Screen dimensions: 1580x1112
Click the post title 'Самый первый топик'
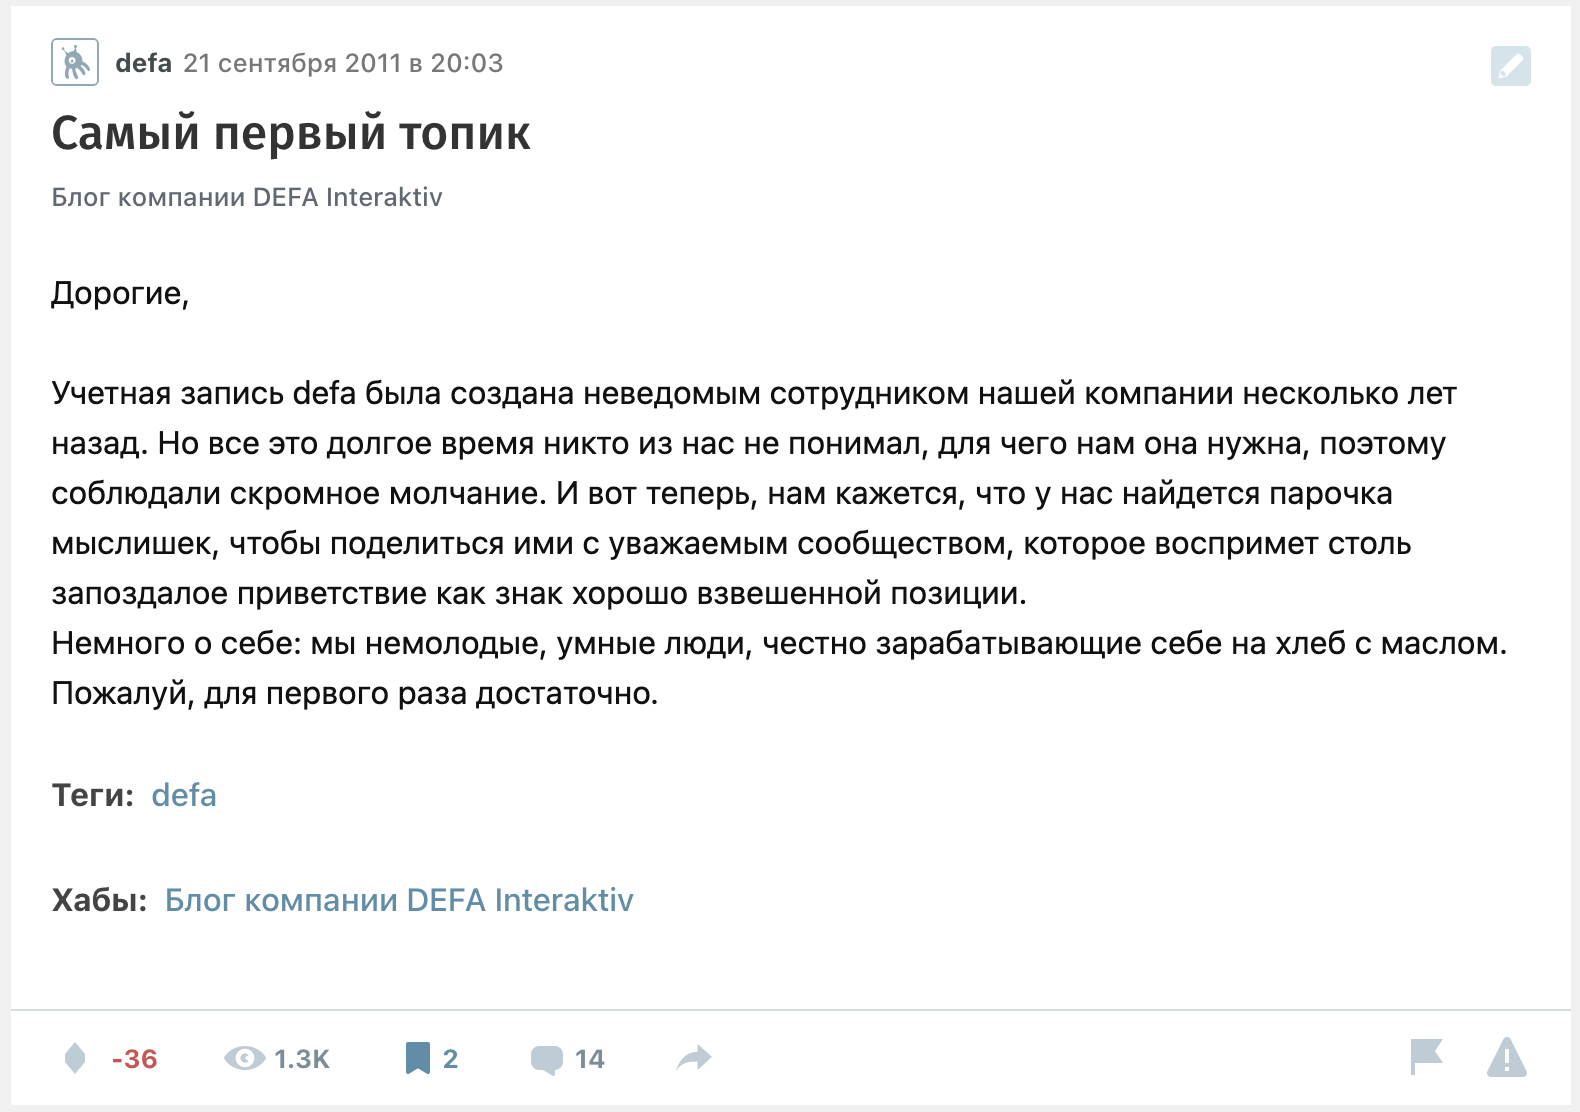click(x=291, y=133)
